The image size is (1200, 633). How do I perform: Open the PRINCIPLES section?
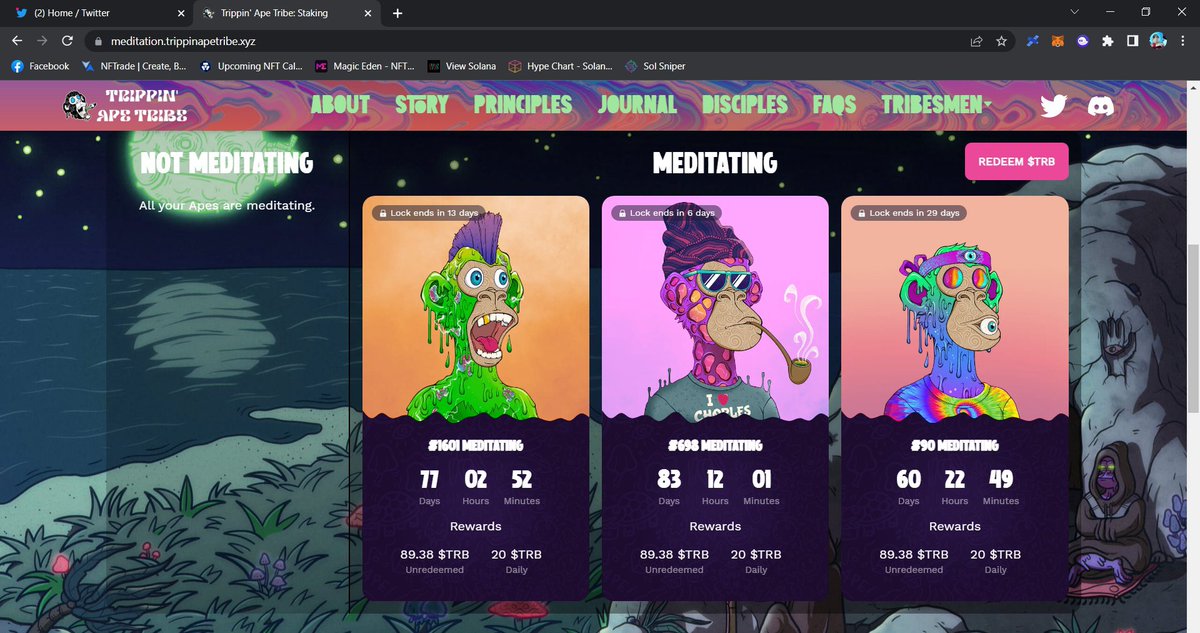pyautogui.click(x=523, y=105)
